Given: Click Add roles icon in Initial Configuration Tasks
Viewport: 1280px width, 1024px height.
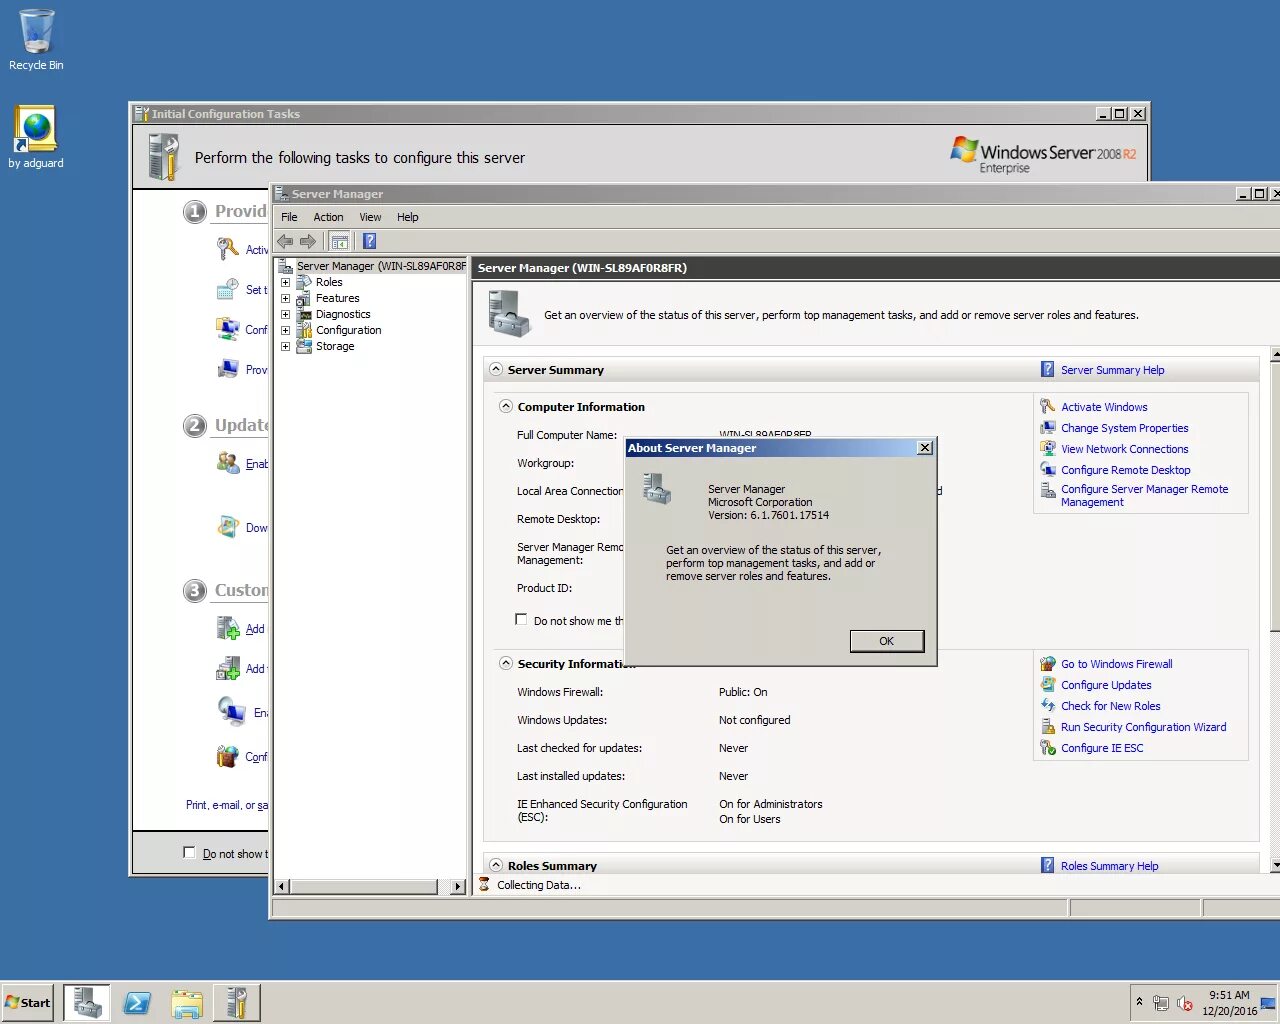Looking at the screenshot, I should point(228,628).
